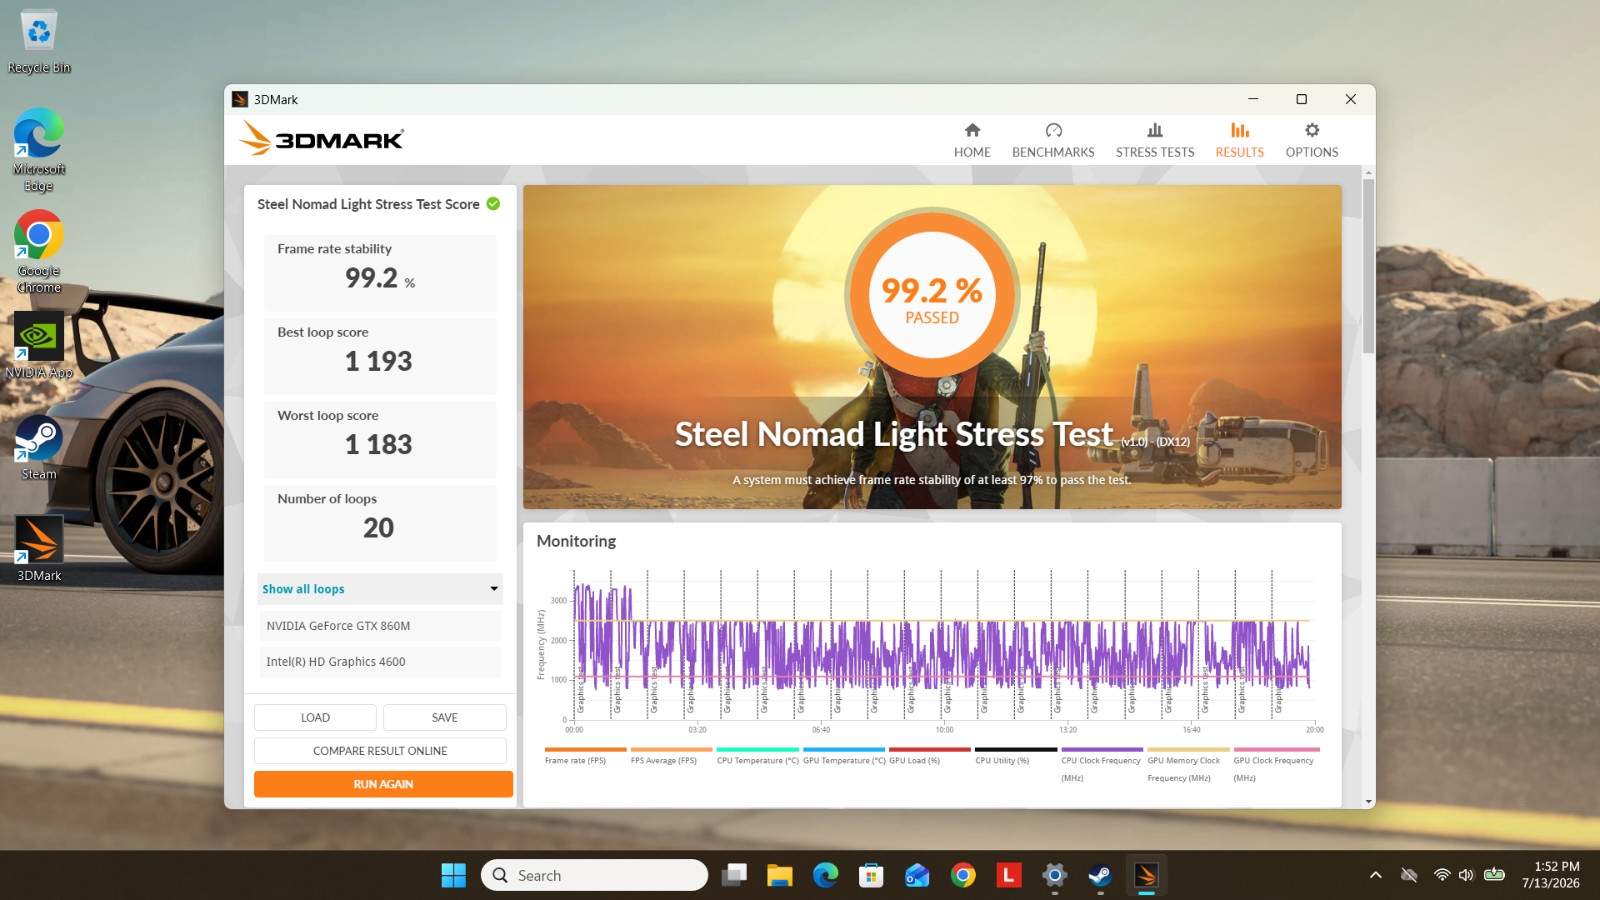1600x900 pixels.
Task: Open the Home icon in navigation
Action: pyautogui.click(x=972, y=130)
